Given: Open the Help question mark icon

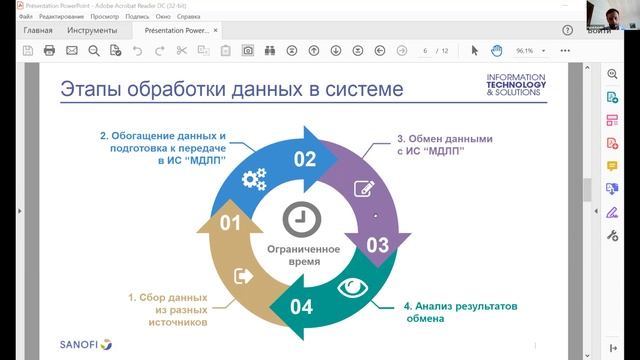Looking at the screenshot, I should pos(567,30).
